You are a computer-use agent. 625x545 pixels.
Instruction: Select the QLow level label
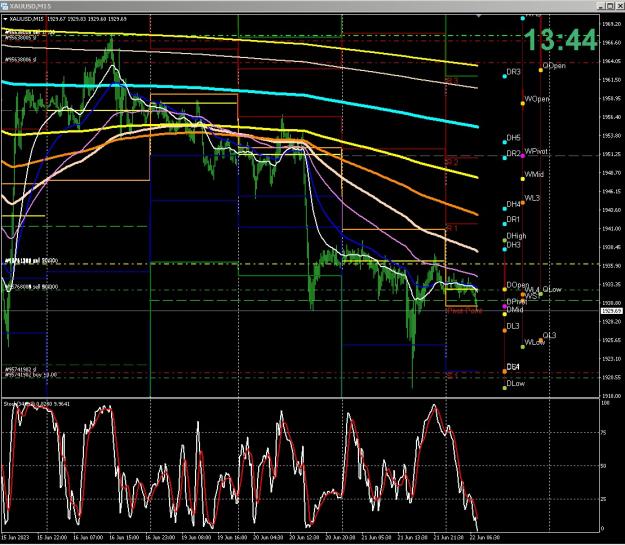552,289
